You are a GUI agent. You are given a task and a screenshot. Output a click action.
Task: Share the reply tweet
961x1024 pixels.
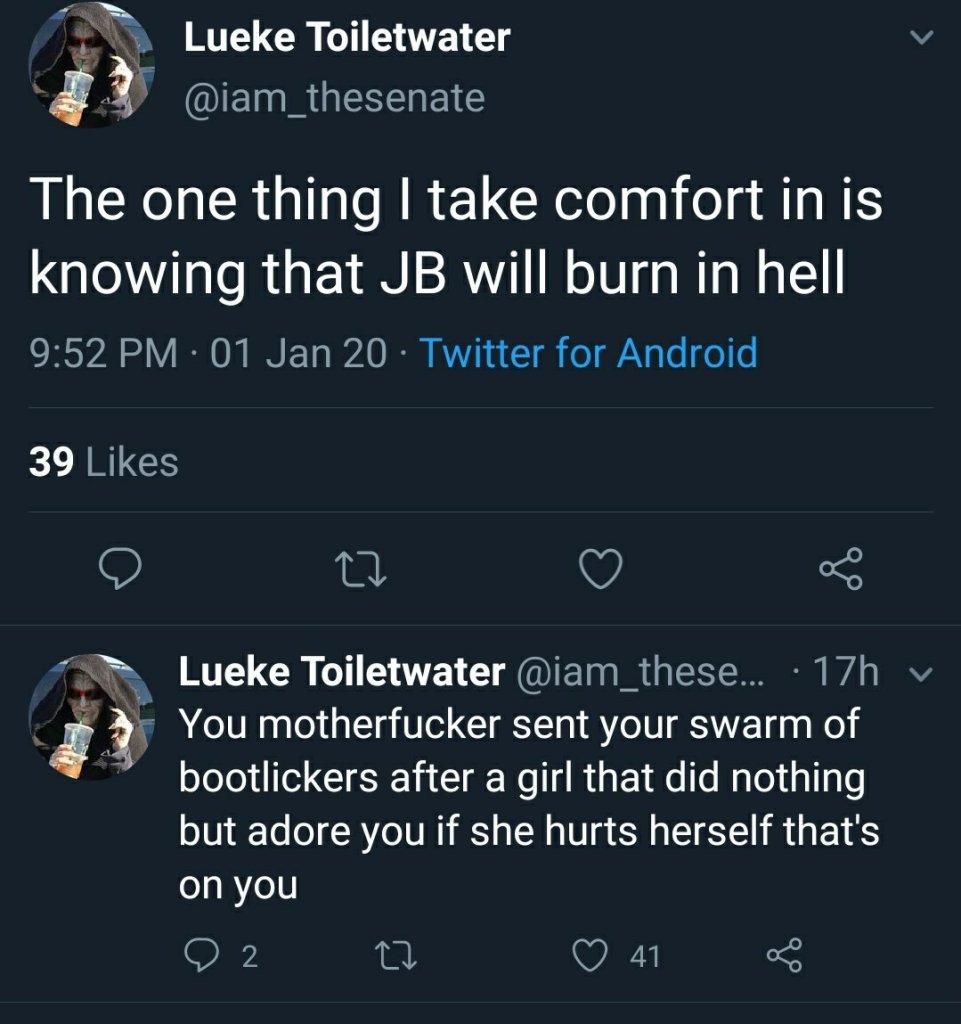(x=783, y=956)
